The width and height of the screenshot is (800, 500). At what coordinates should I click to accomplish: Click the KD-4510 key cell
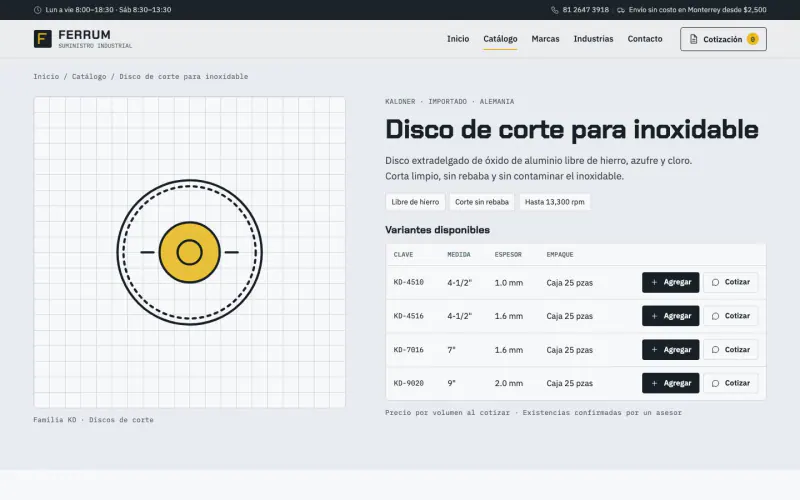(408, 282)
